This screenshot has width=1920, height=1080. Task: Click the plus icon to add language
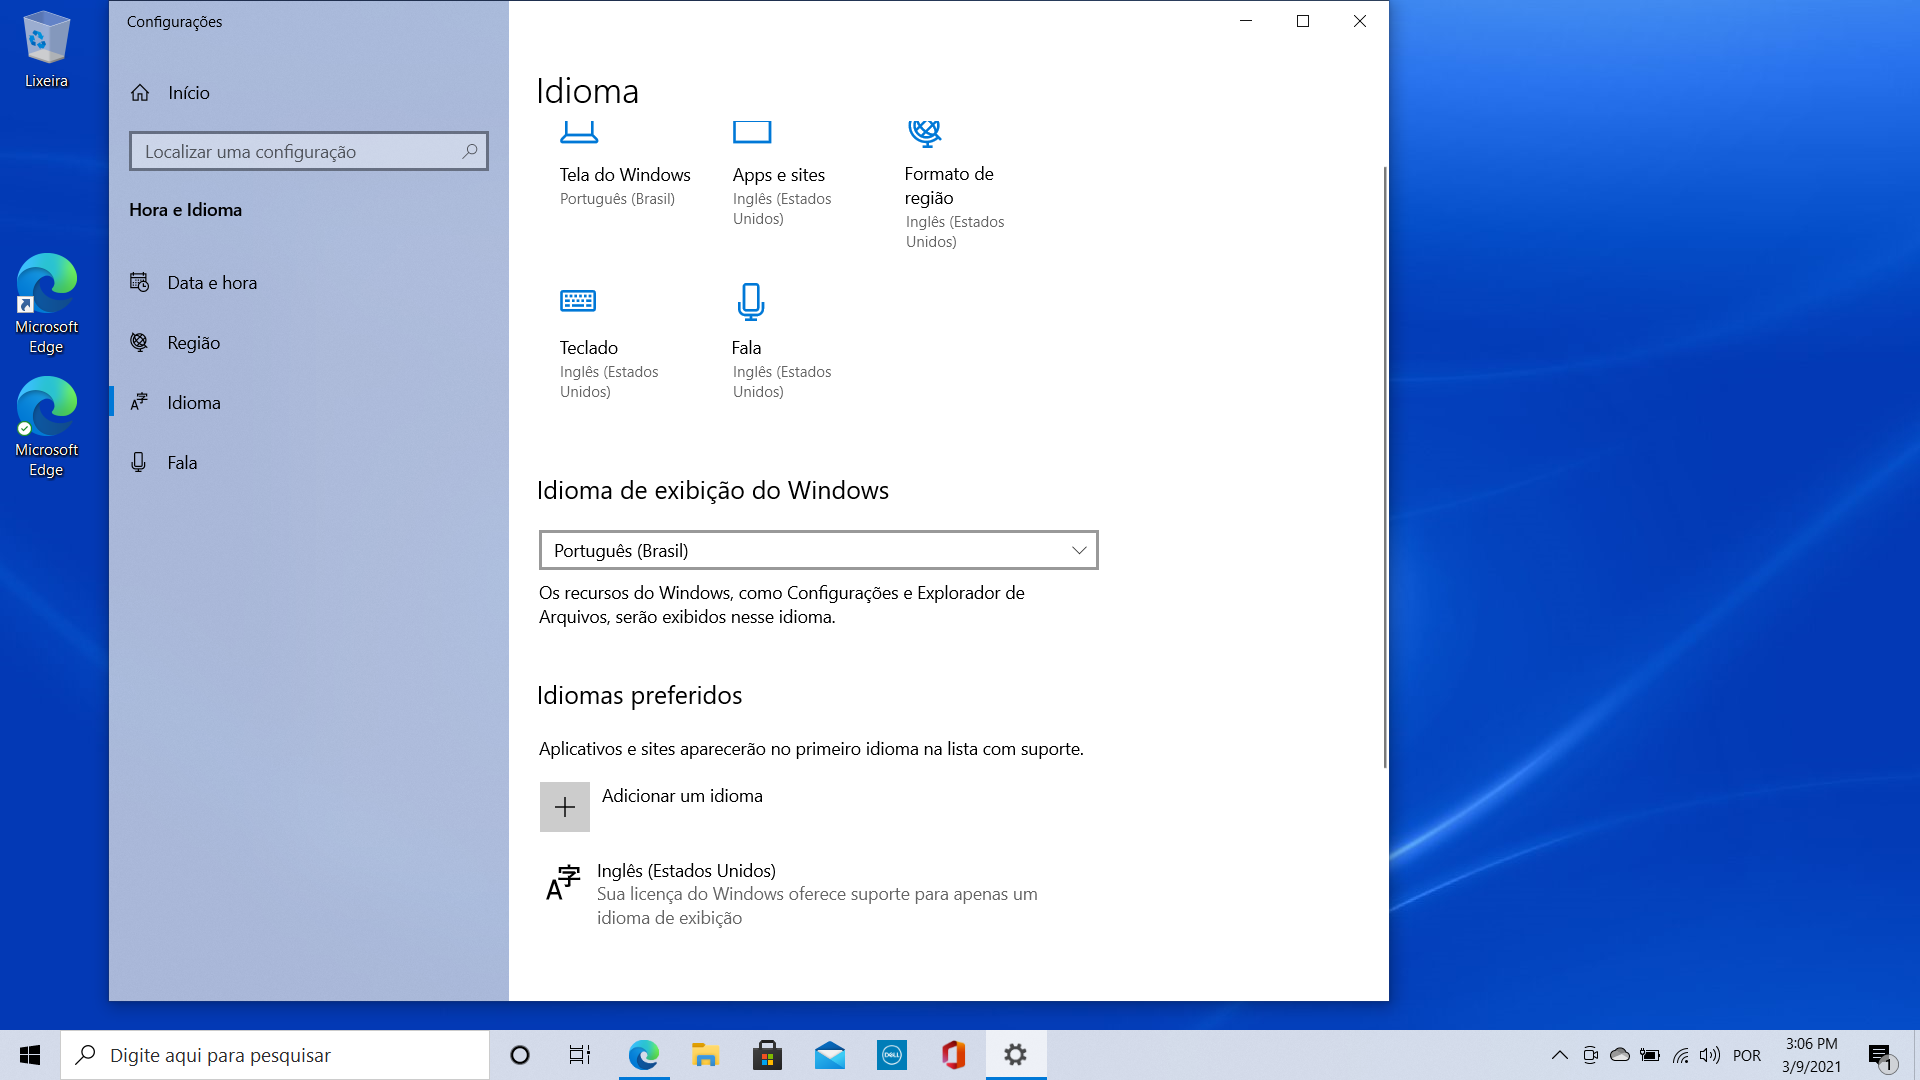[565, 807]
